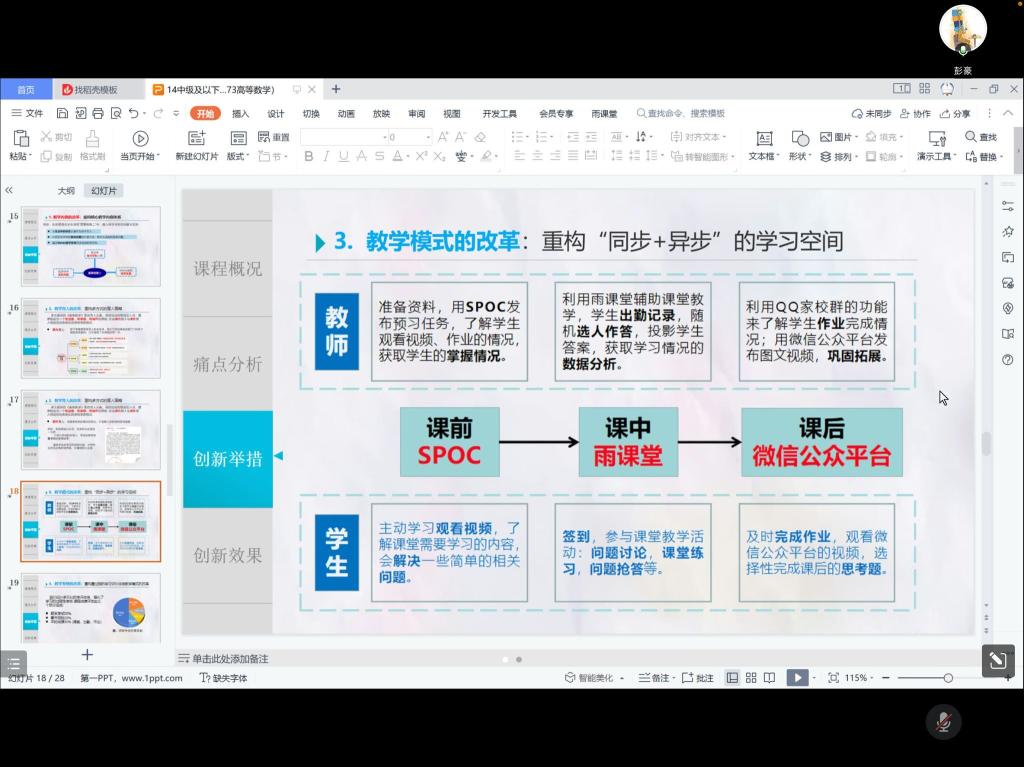Start slideshow with 当页开始 play icon

tap(140, 139)
